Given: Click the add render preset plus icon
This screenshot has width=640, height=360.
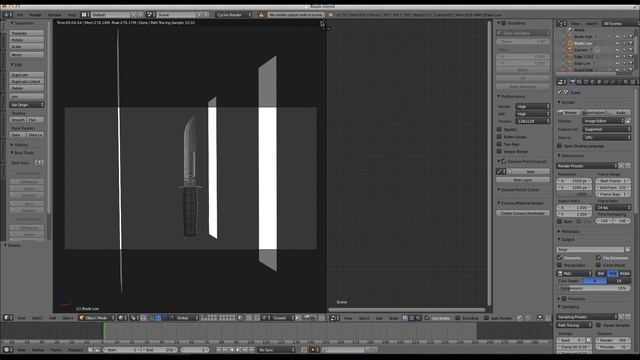Looking at the screenshot, I should coord(622,166).
